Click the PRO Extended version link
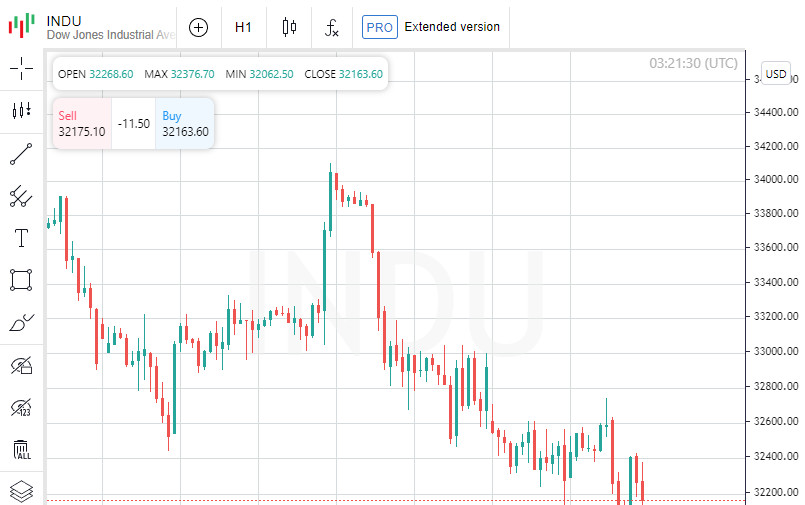Image resolution: width=805 pixels, height=505 pixels. [x=432, y=27]
